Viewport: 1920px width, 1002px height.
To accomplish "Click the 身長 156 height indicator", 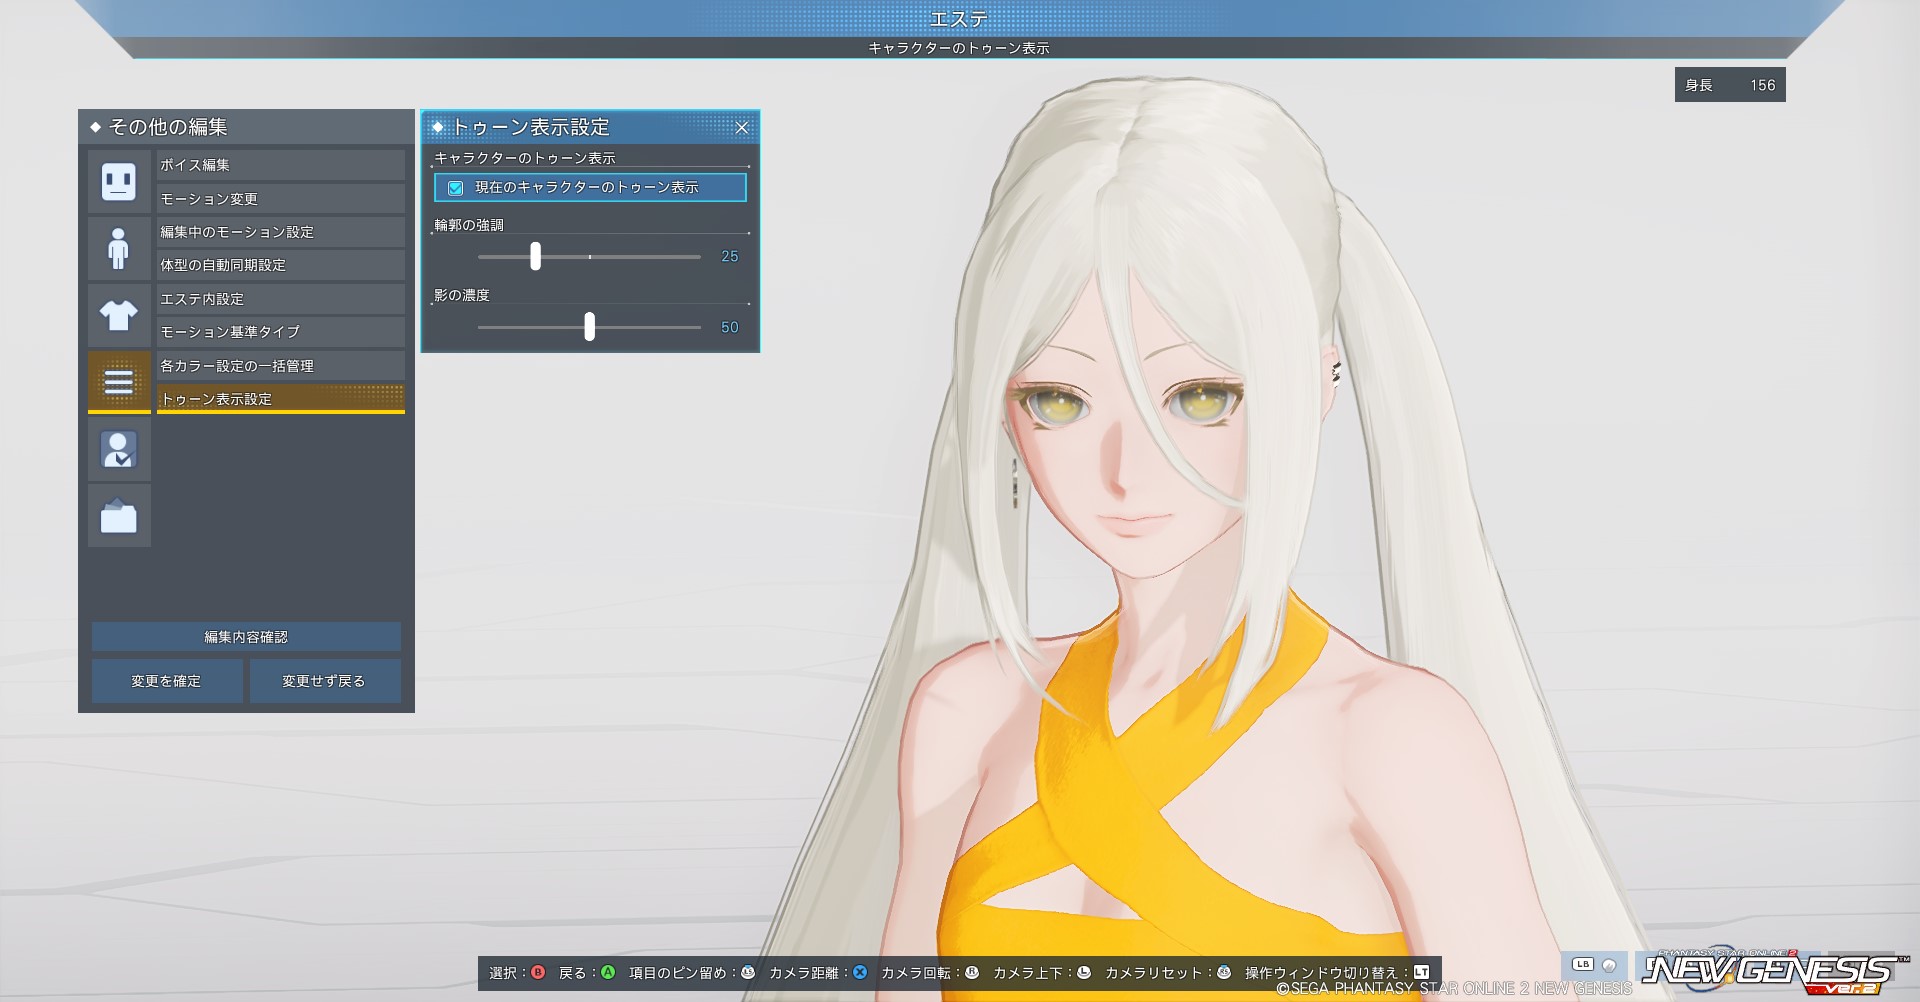I will 1730,85.
